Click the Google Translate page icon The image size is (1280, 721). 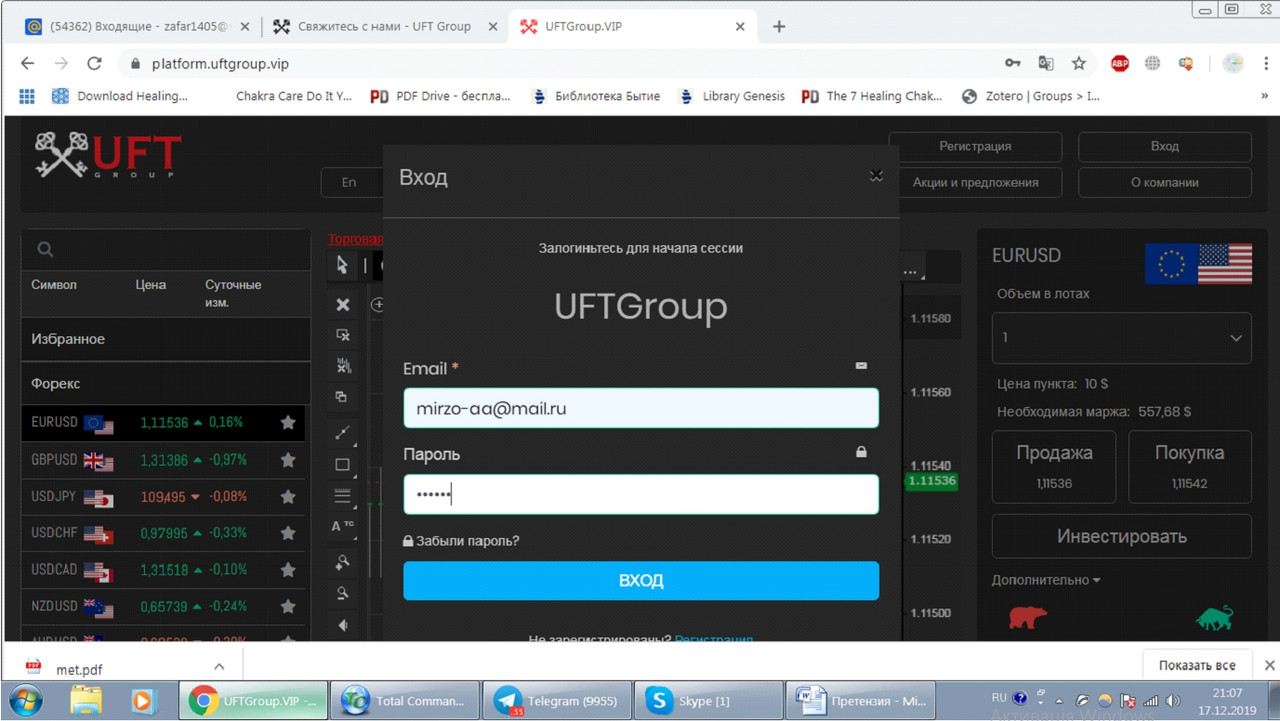(x=1046, y=63)
